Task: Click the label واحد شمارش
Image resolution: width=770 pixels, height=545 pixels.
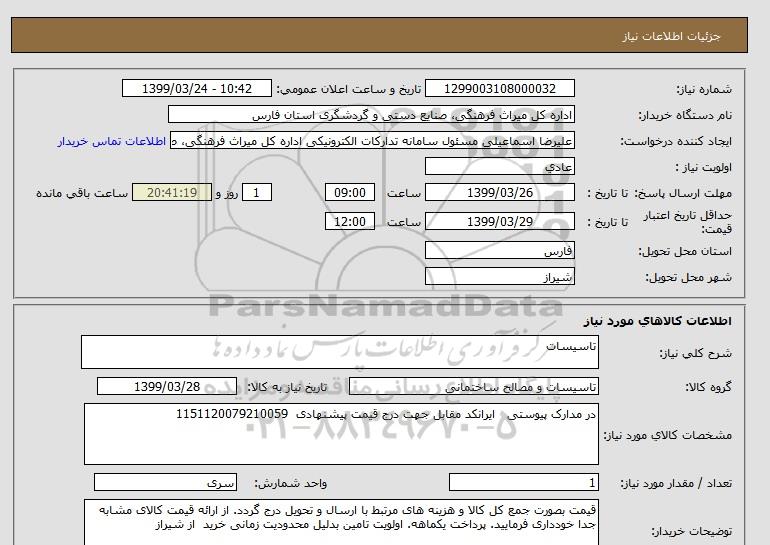Action: pyautogui.click(x=291, y=484)
